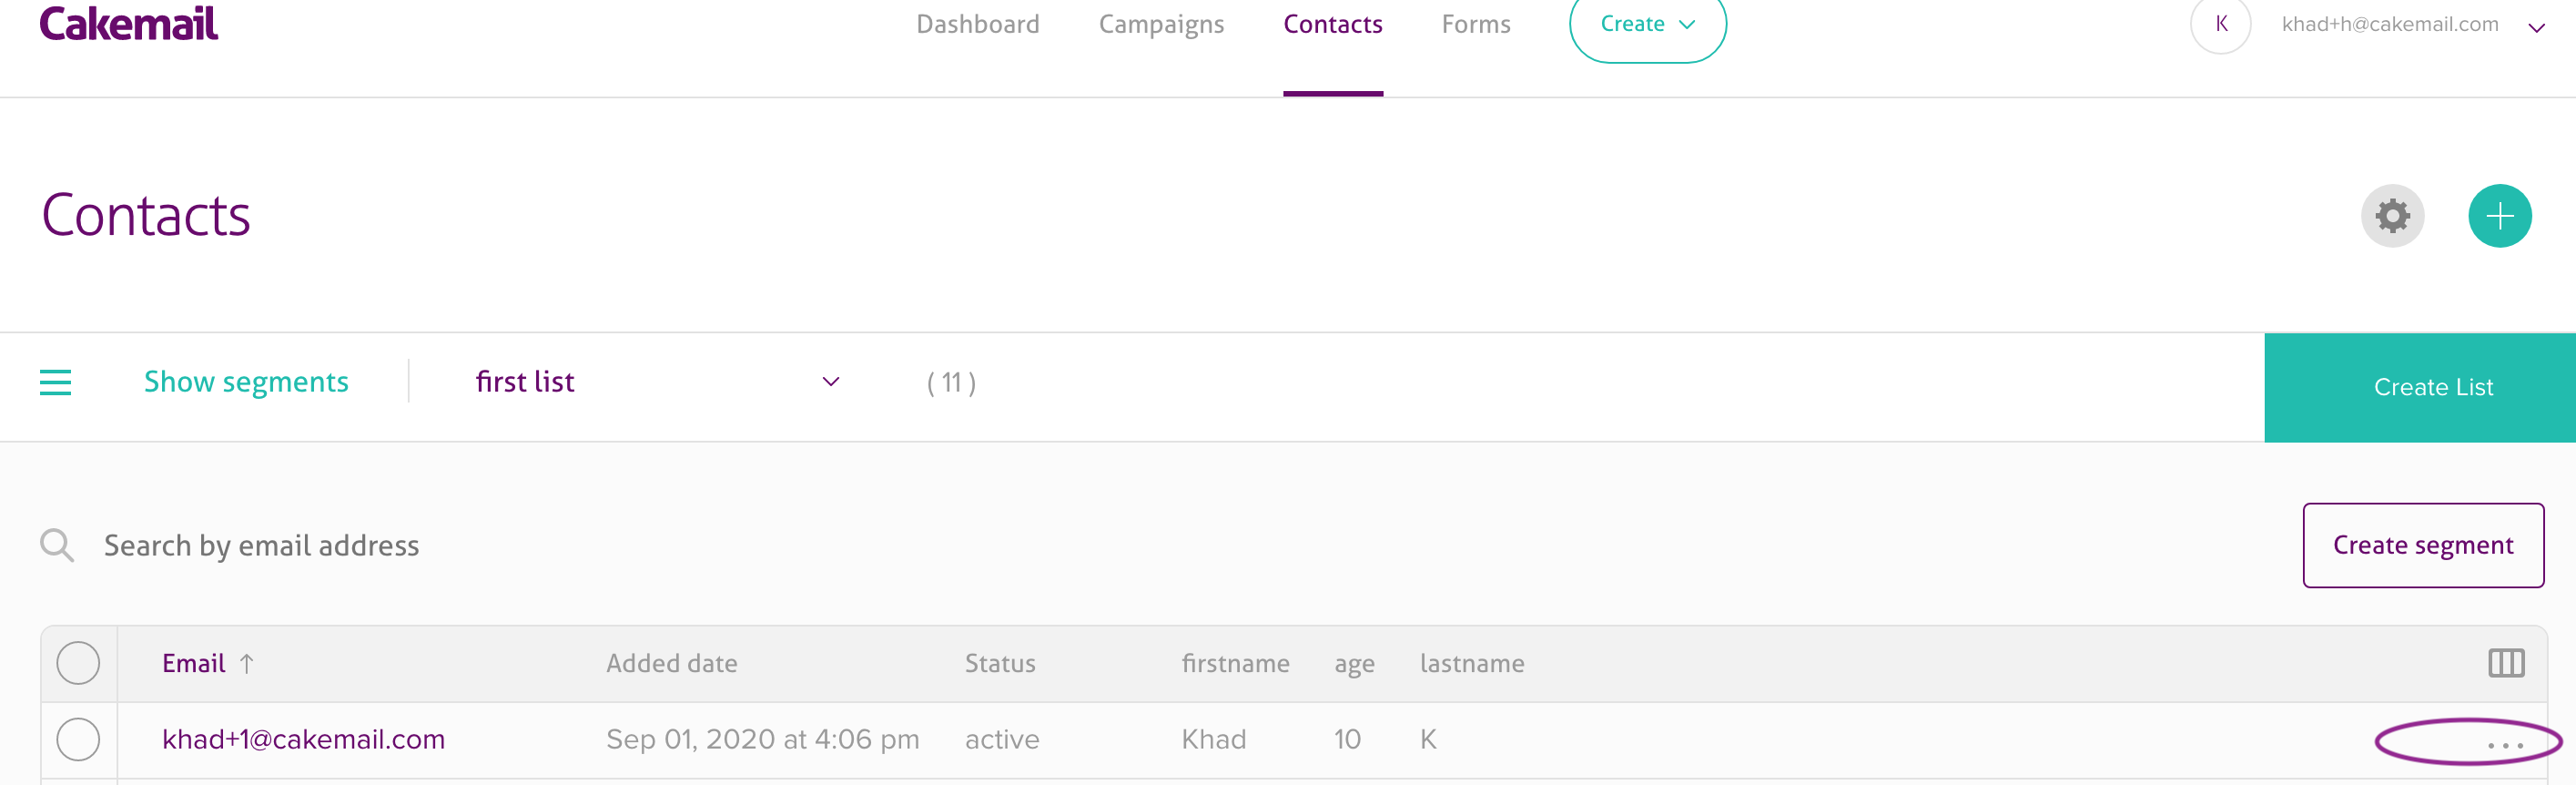The width and height of the screenshot is (2576, 785).
Task: Toggle the select-all contacts checkbox in header
Action: tap(78, 663)
